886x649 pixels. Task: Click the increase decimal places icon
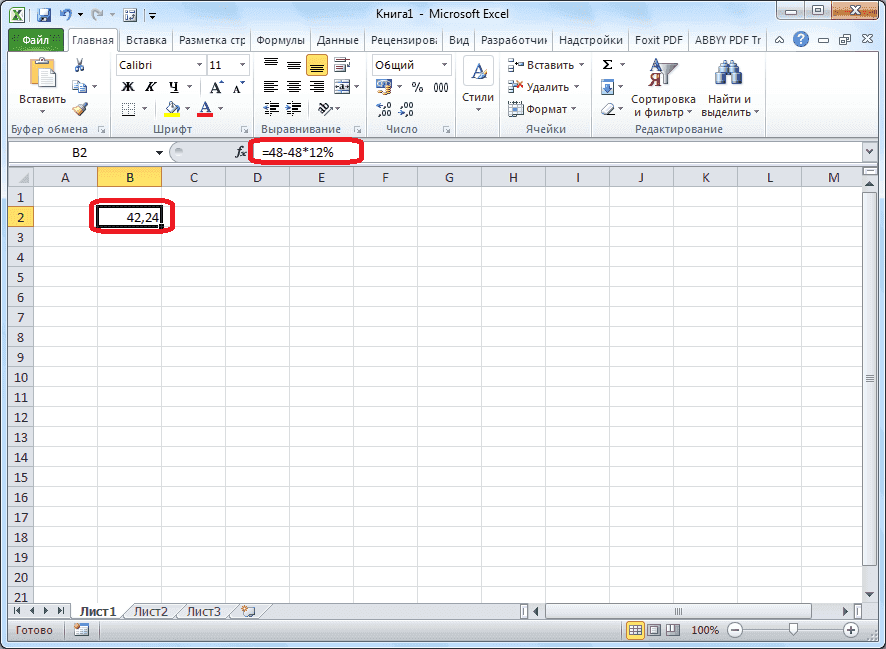[383, 111]
